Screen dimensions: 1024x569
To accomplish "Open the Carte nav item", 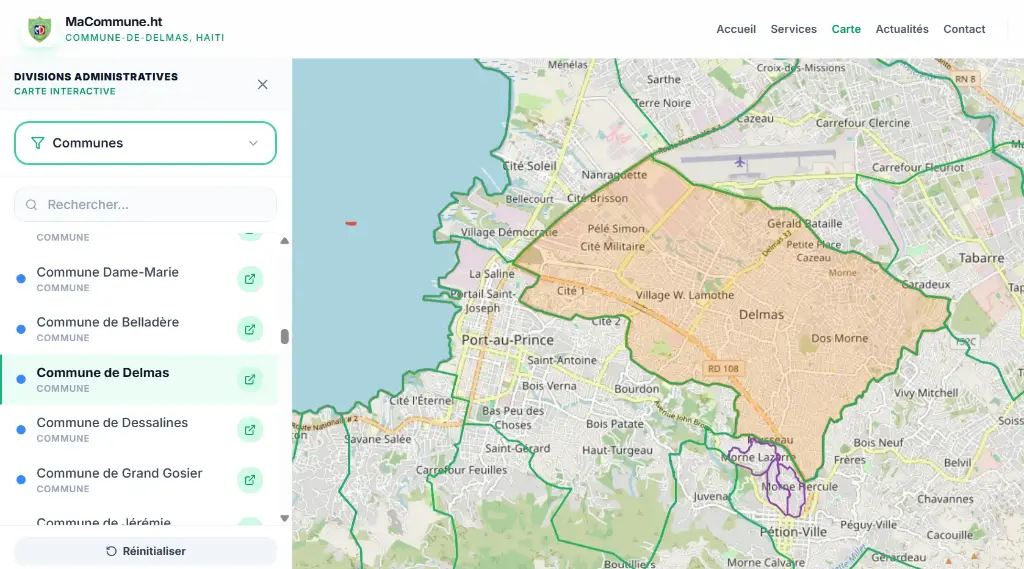I will click(x=846, y=29).
